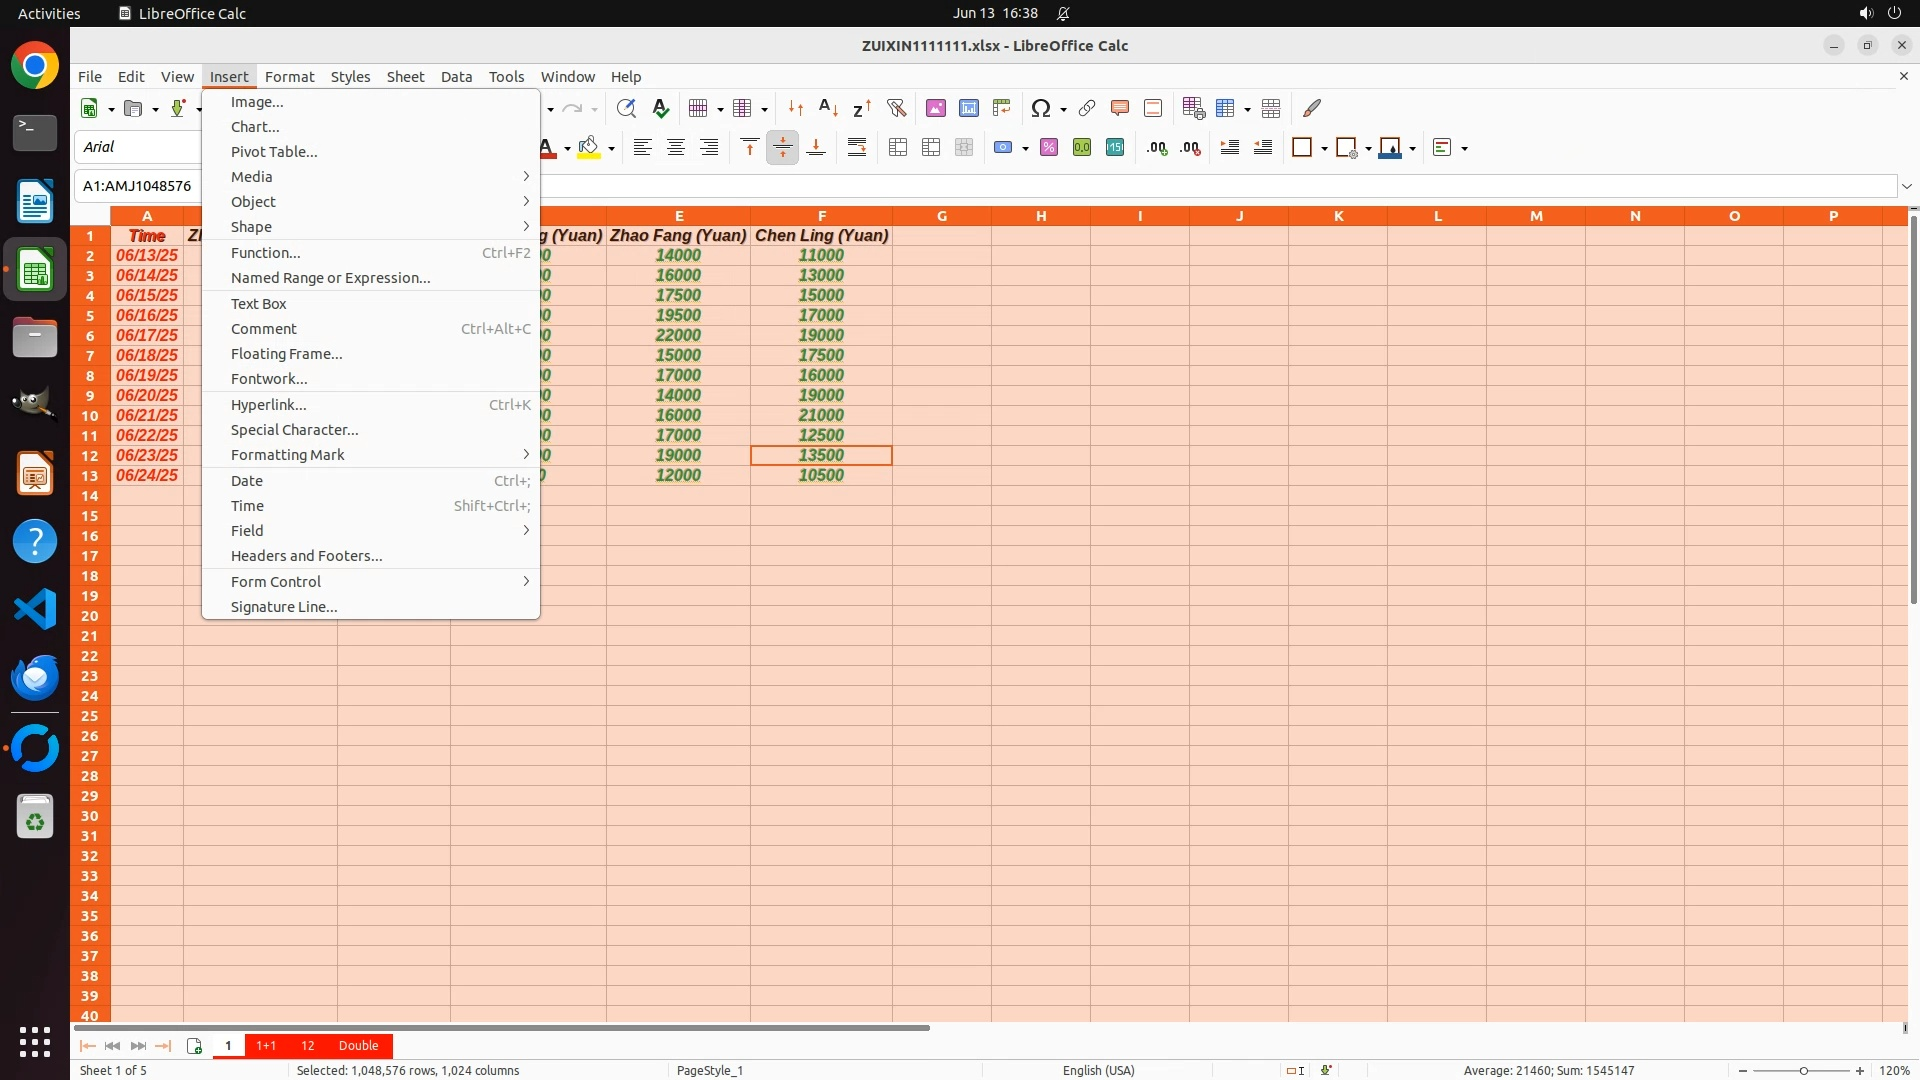The width and height of the screenshot is (1920, 1080).
Task: Click the Sort Ascending icon
Action: pyautogui.click(x=828, y=108)
